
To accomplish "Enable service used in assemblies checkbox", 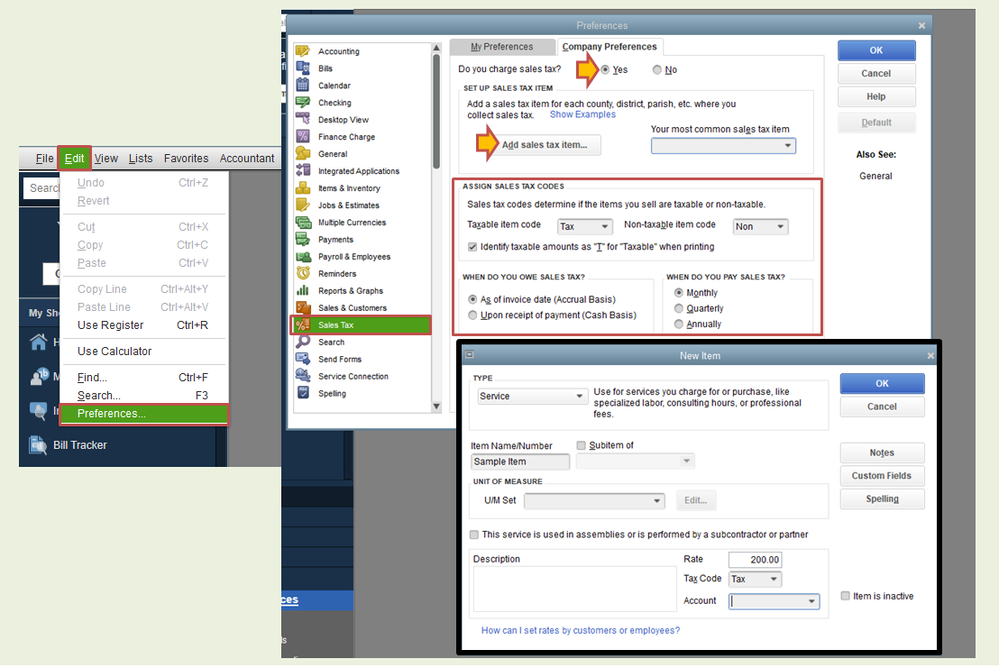I will [474, 534].
